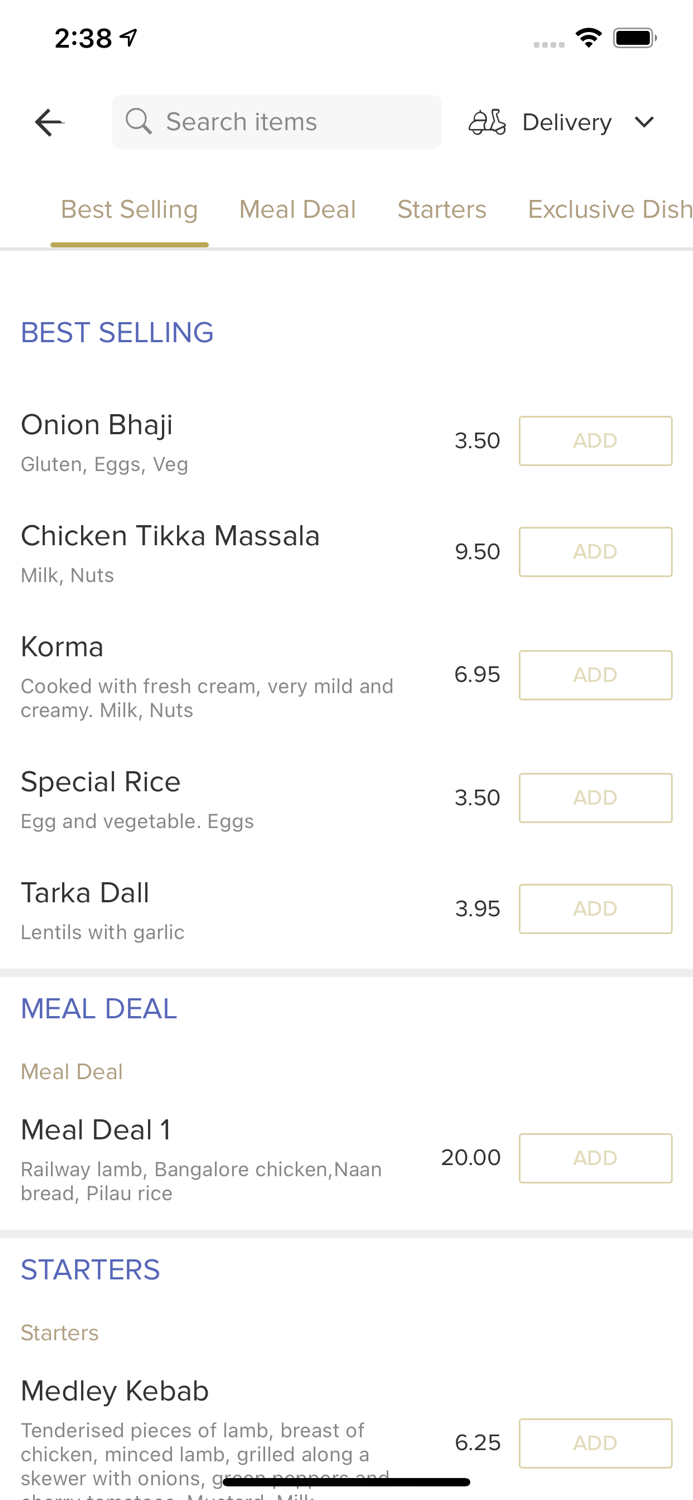Tap the battery status icon
Viewport: 693px width, 1500px height.
click(x=634, y=38)
